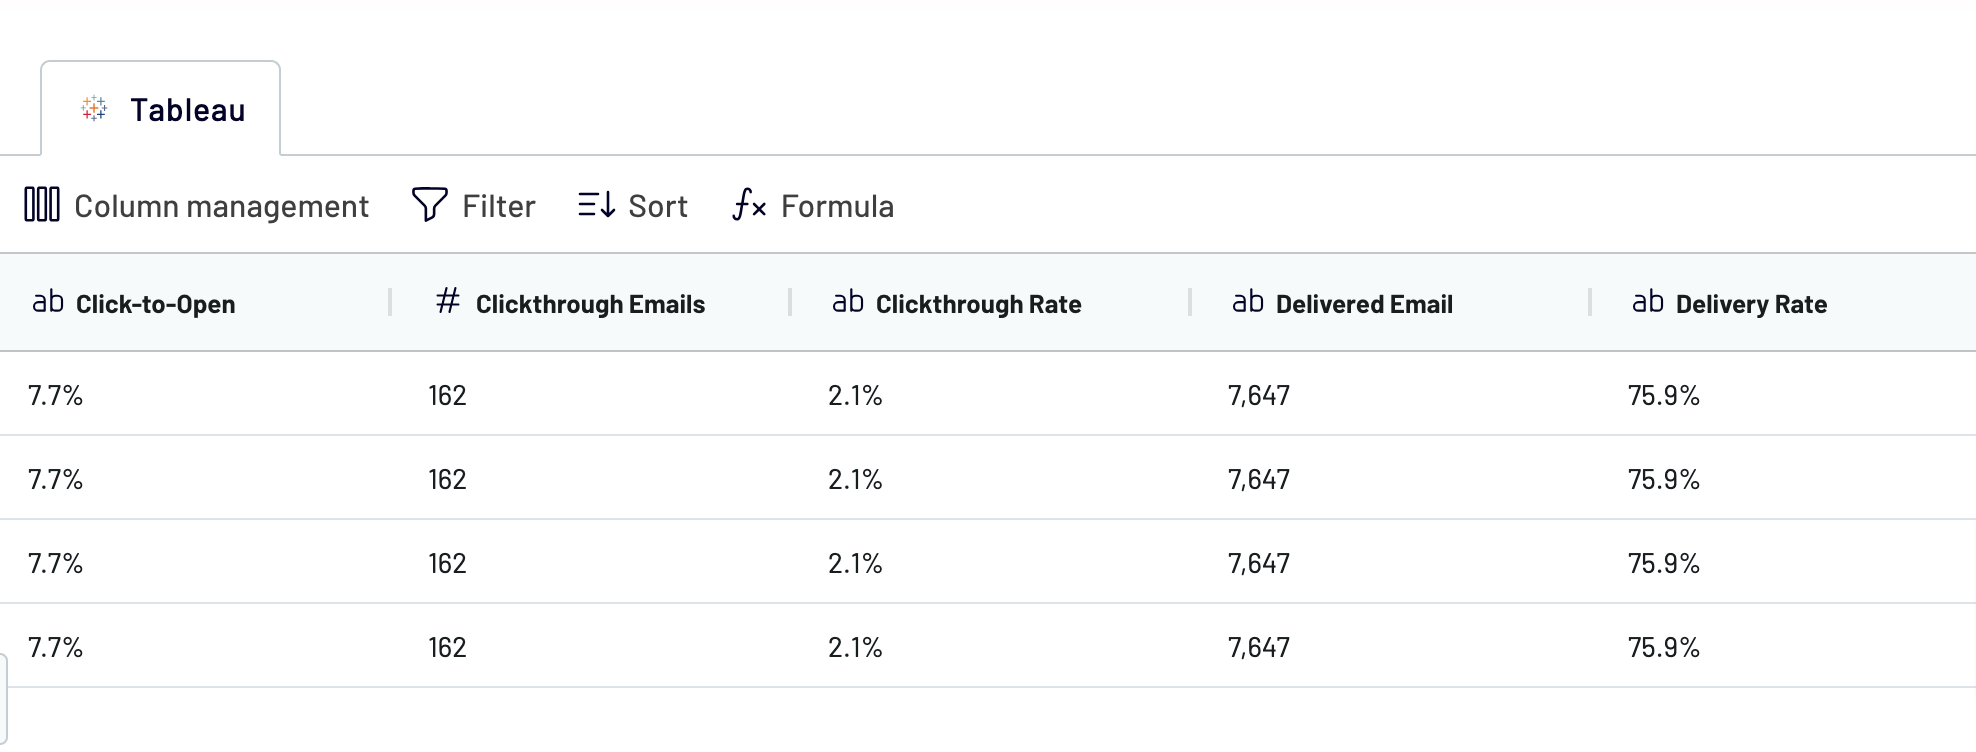Open the Sort menu
1976x752 pixels.
pos(657,206)
